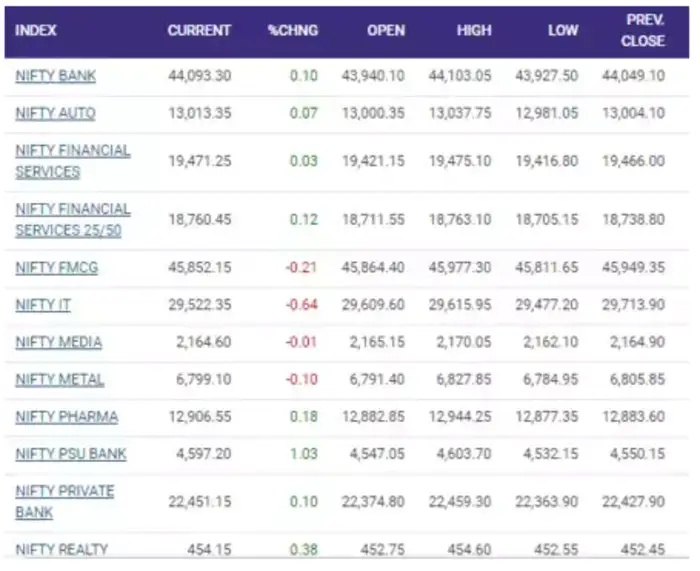Image resolution: width=700 pixels, height=571 pixels.
Task: Open the NIFTY REALTY index link
Action: point(61,548)
